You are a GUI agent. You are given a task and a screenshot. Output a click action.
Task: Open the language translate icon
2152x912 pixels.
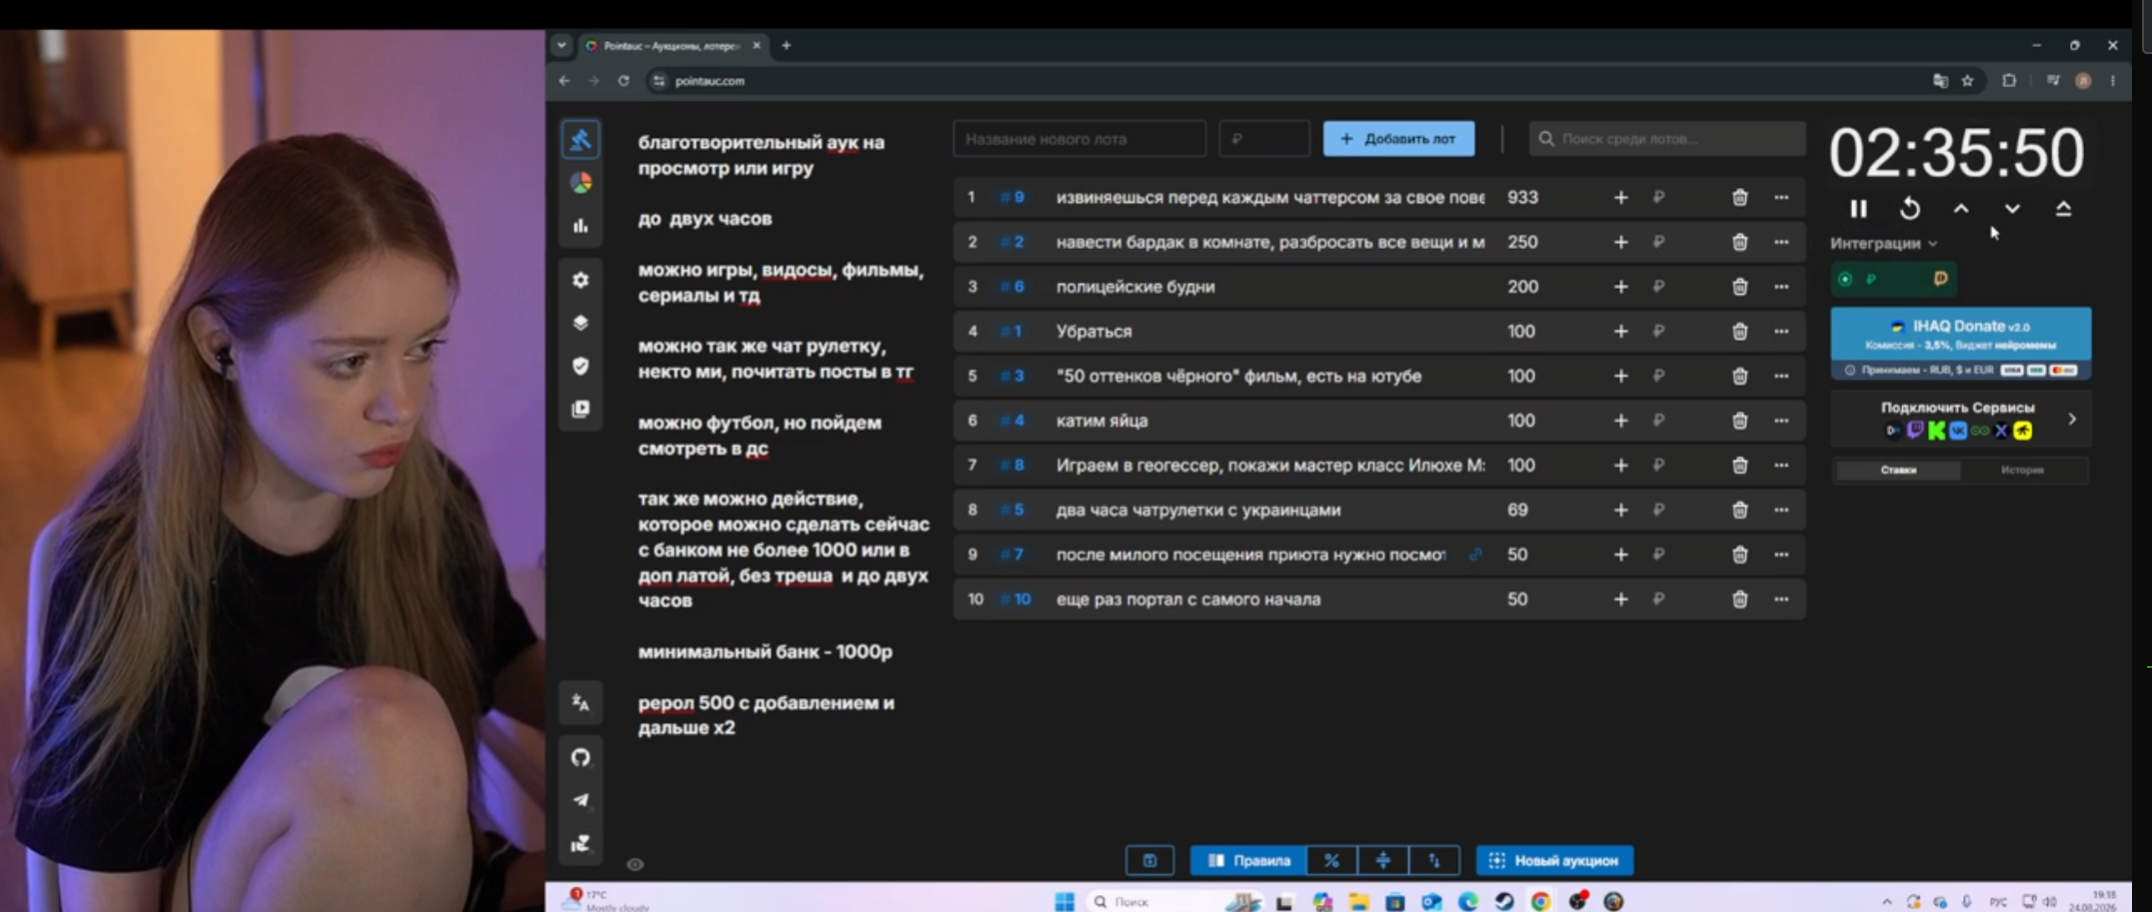581,703
